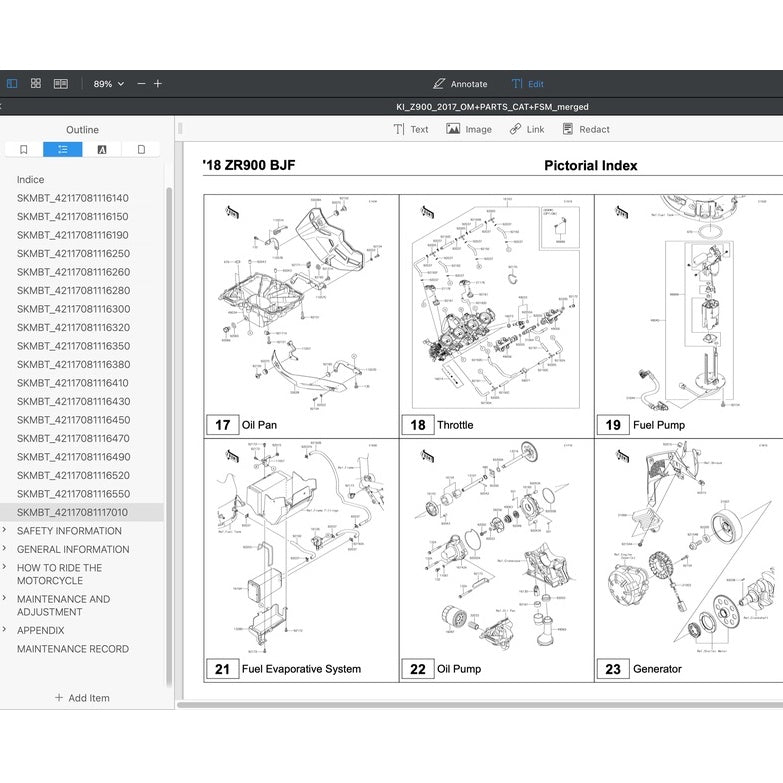Switch to Annotate mode
Viewport: 783px width, 783px height.
(460, 84)
